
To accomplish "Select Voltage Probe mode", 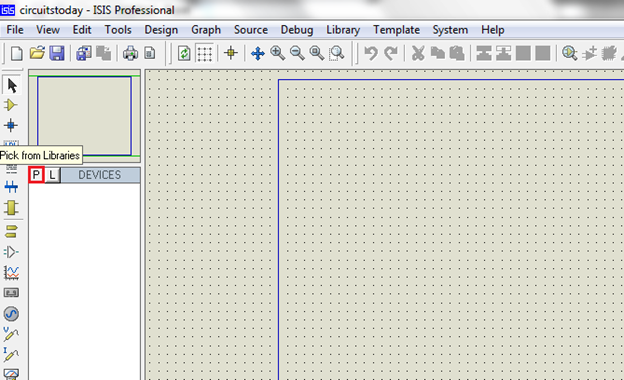I will (x=11, y=334).
